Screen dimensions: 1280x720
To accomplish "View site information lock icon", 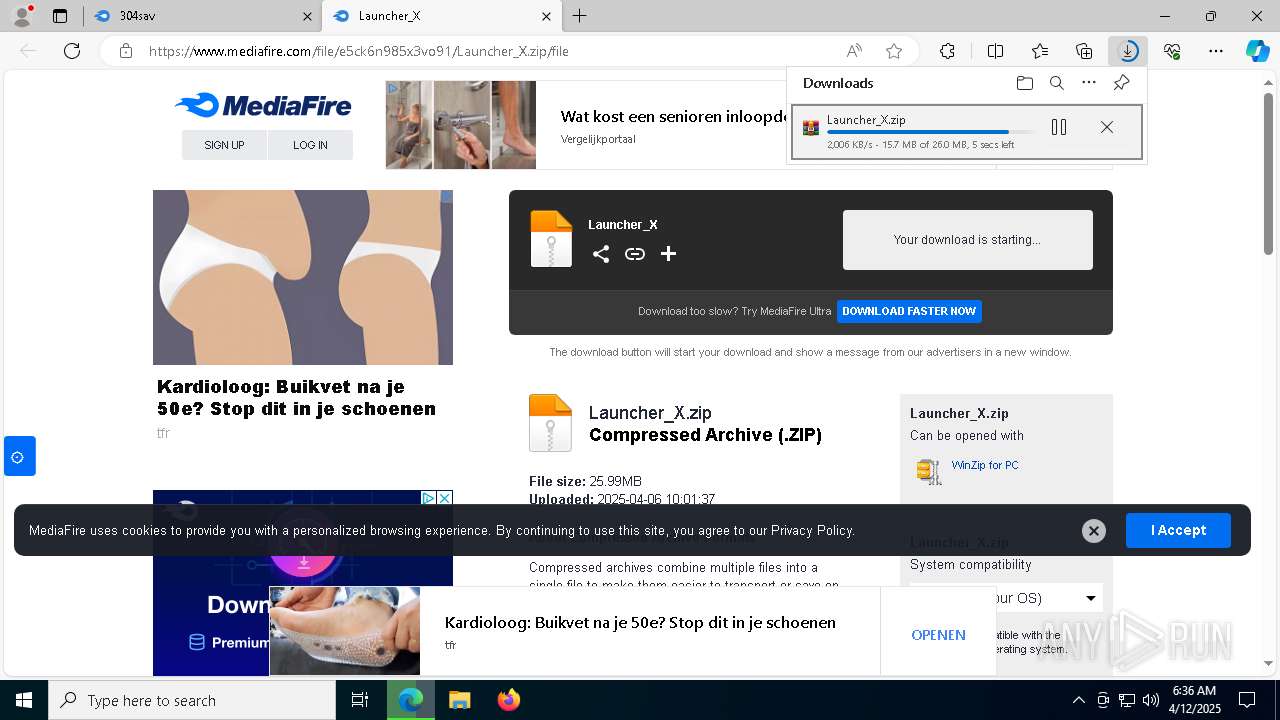I will pos(125,51).
